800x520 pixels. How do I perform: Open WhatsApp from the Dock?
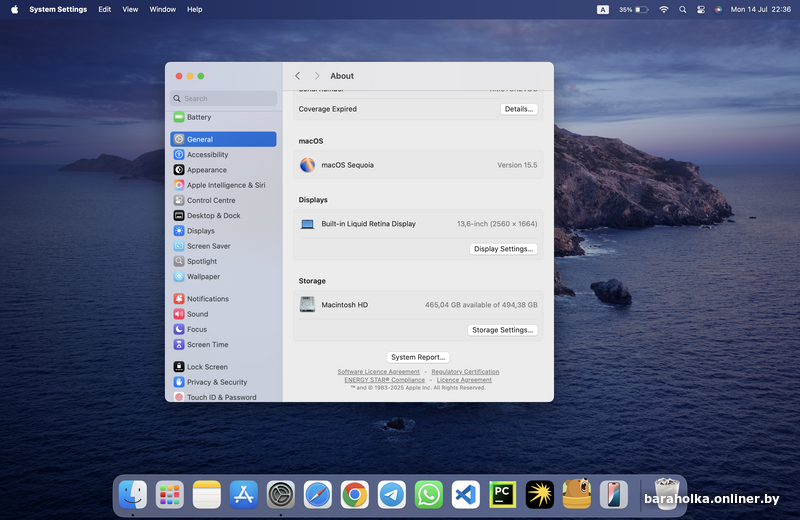click(x=429, y=494)
